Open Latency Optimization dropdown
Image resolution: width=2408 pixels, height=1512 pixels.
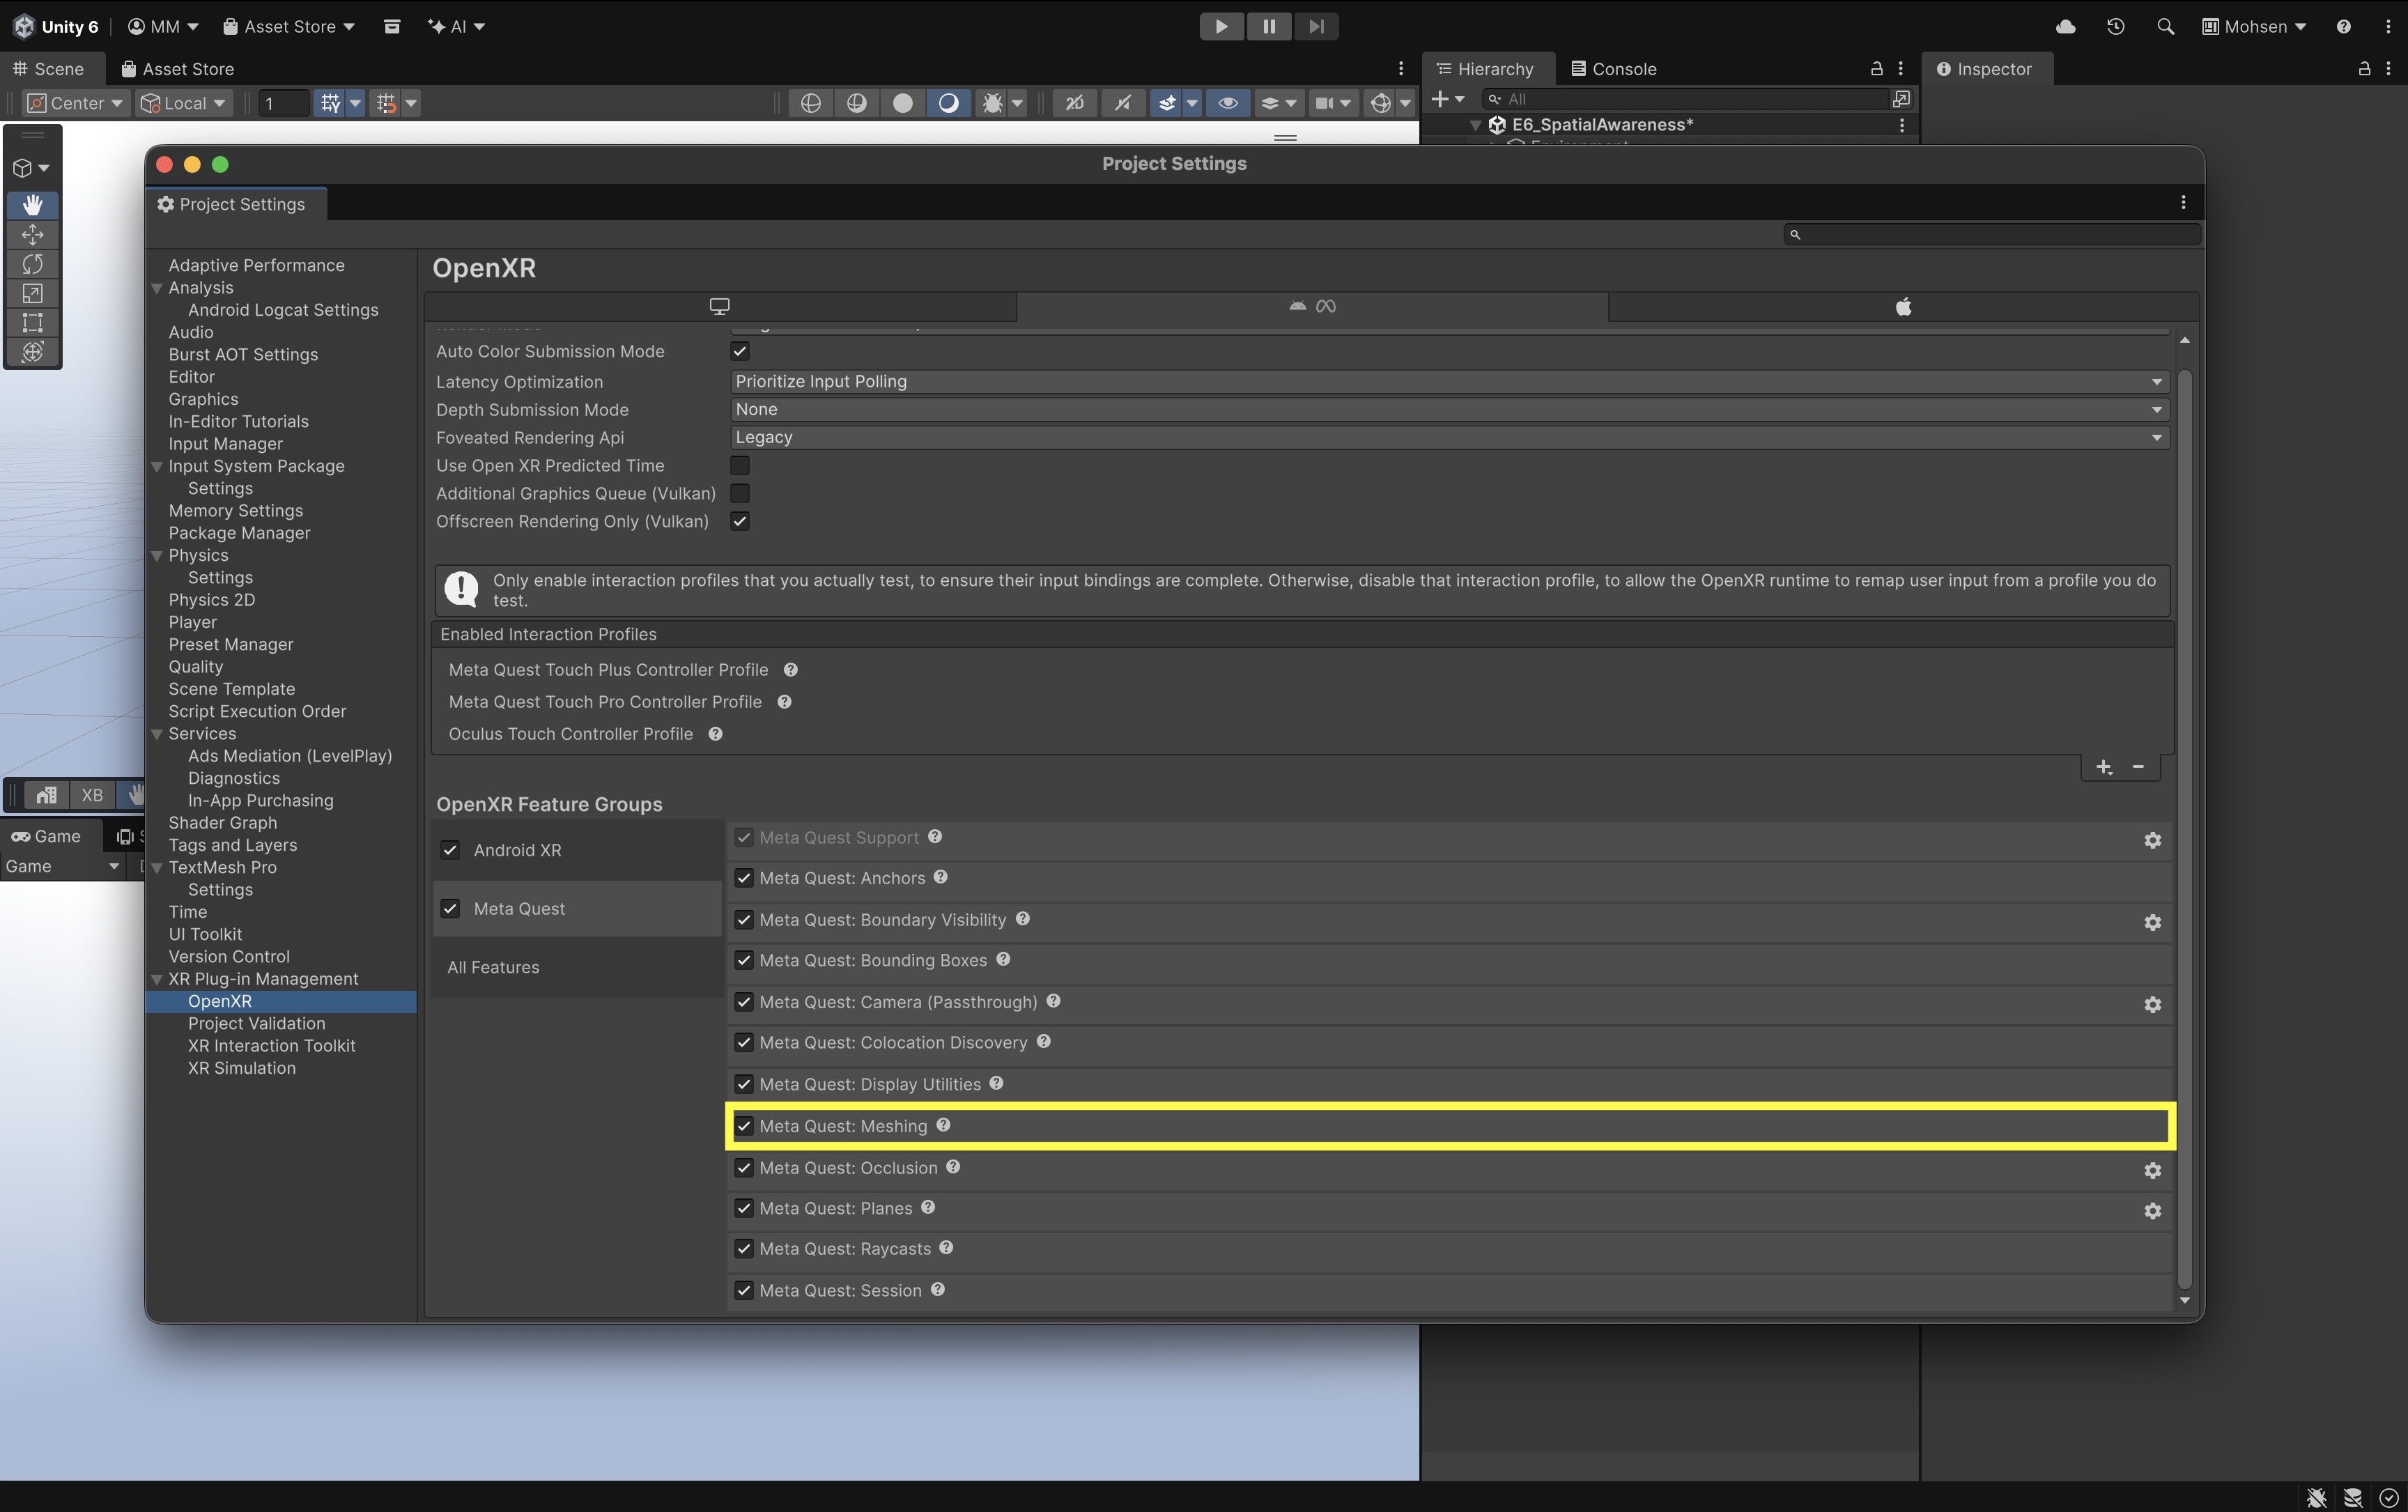click(x=1449, y=381)
